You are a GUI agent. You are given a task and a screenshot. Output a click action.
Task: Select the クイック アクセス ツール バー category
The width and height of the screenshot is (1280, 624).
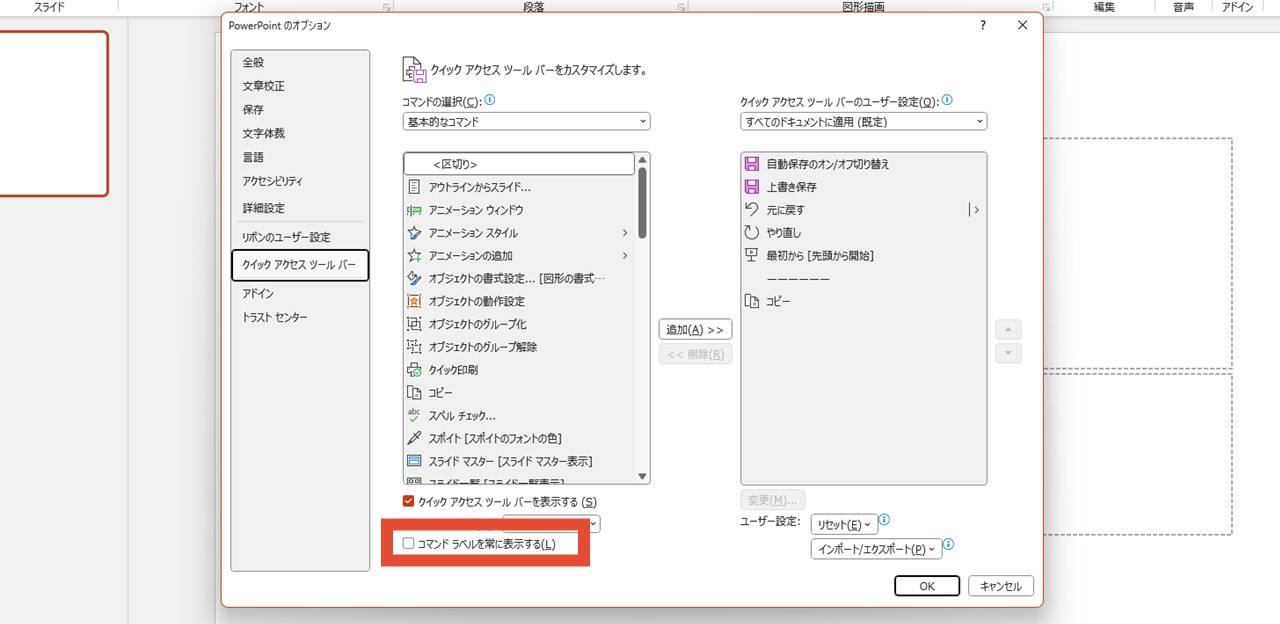[300, 265]
